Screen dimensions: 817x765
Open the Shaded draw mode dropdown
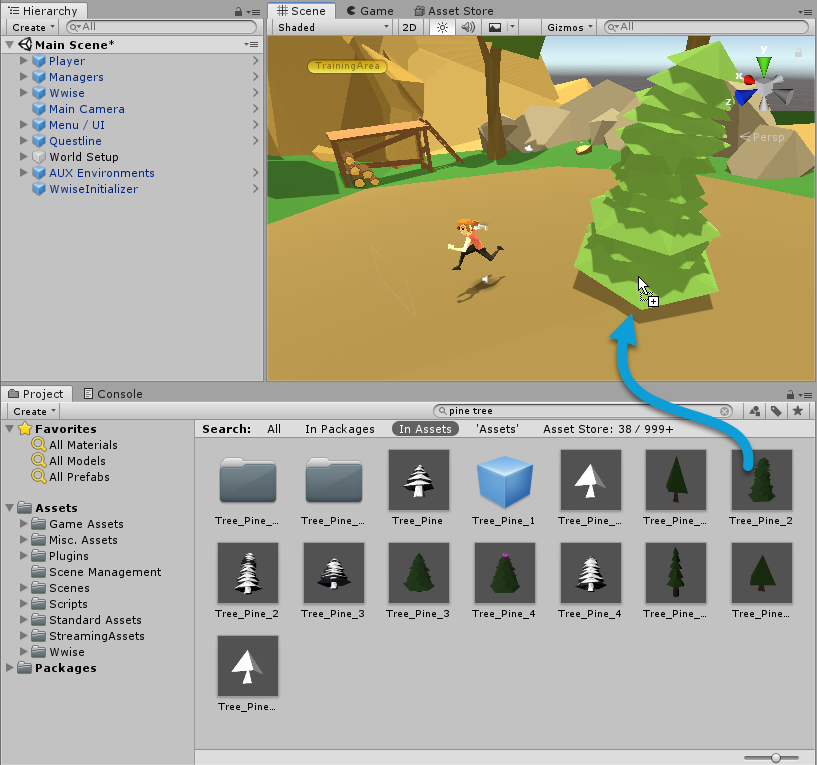coord(333,27)
